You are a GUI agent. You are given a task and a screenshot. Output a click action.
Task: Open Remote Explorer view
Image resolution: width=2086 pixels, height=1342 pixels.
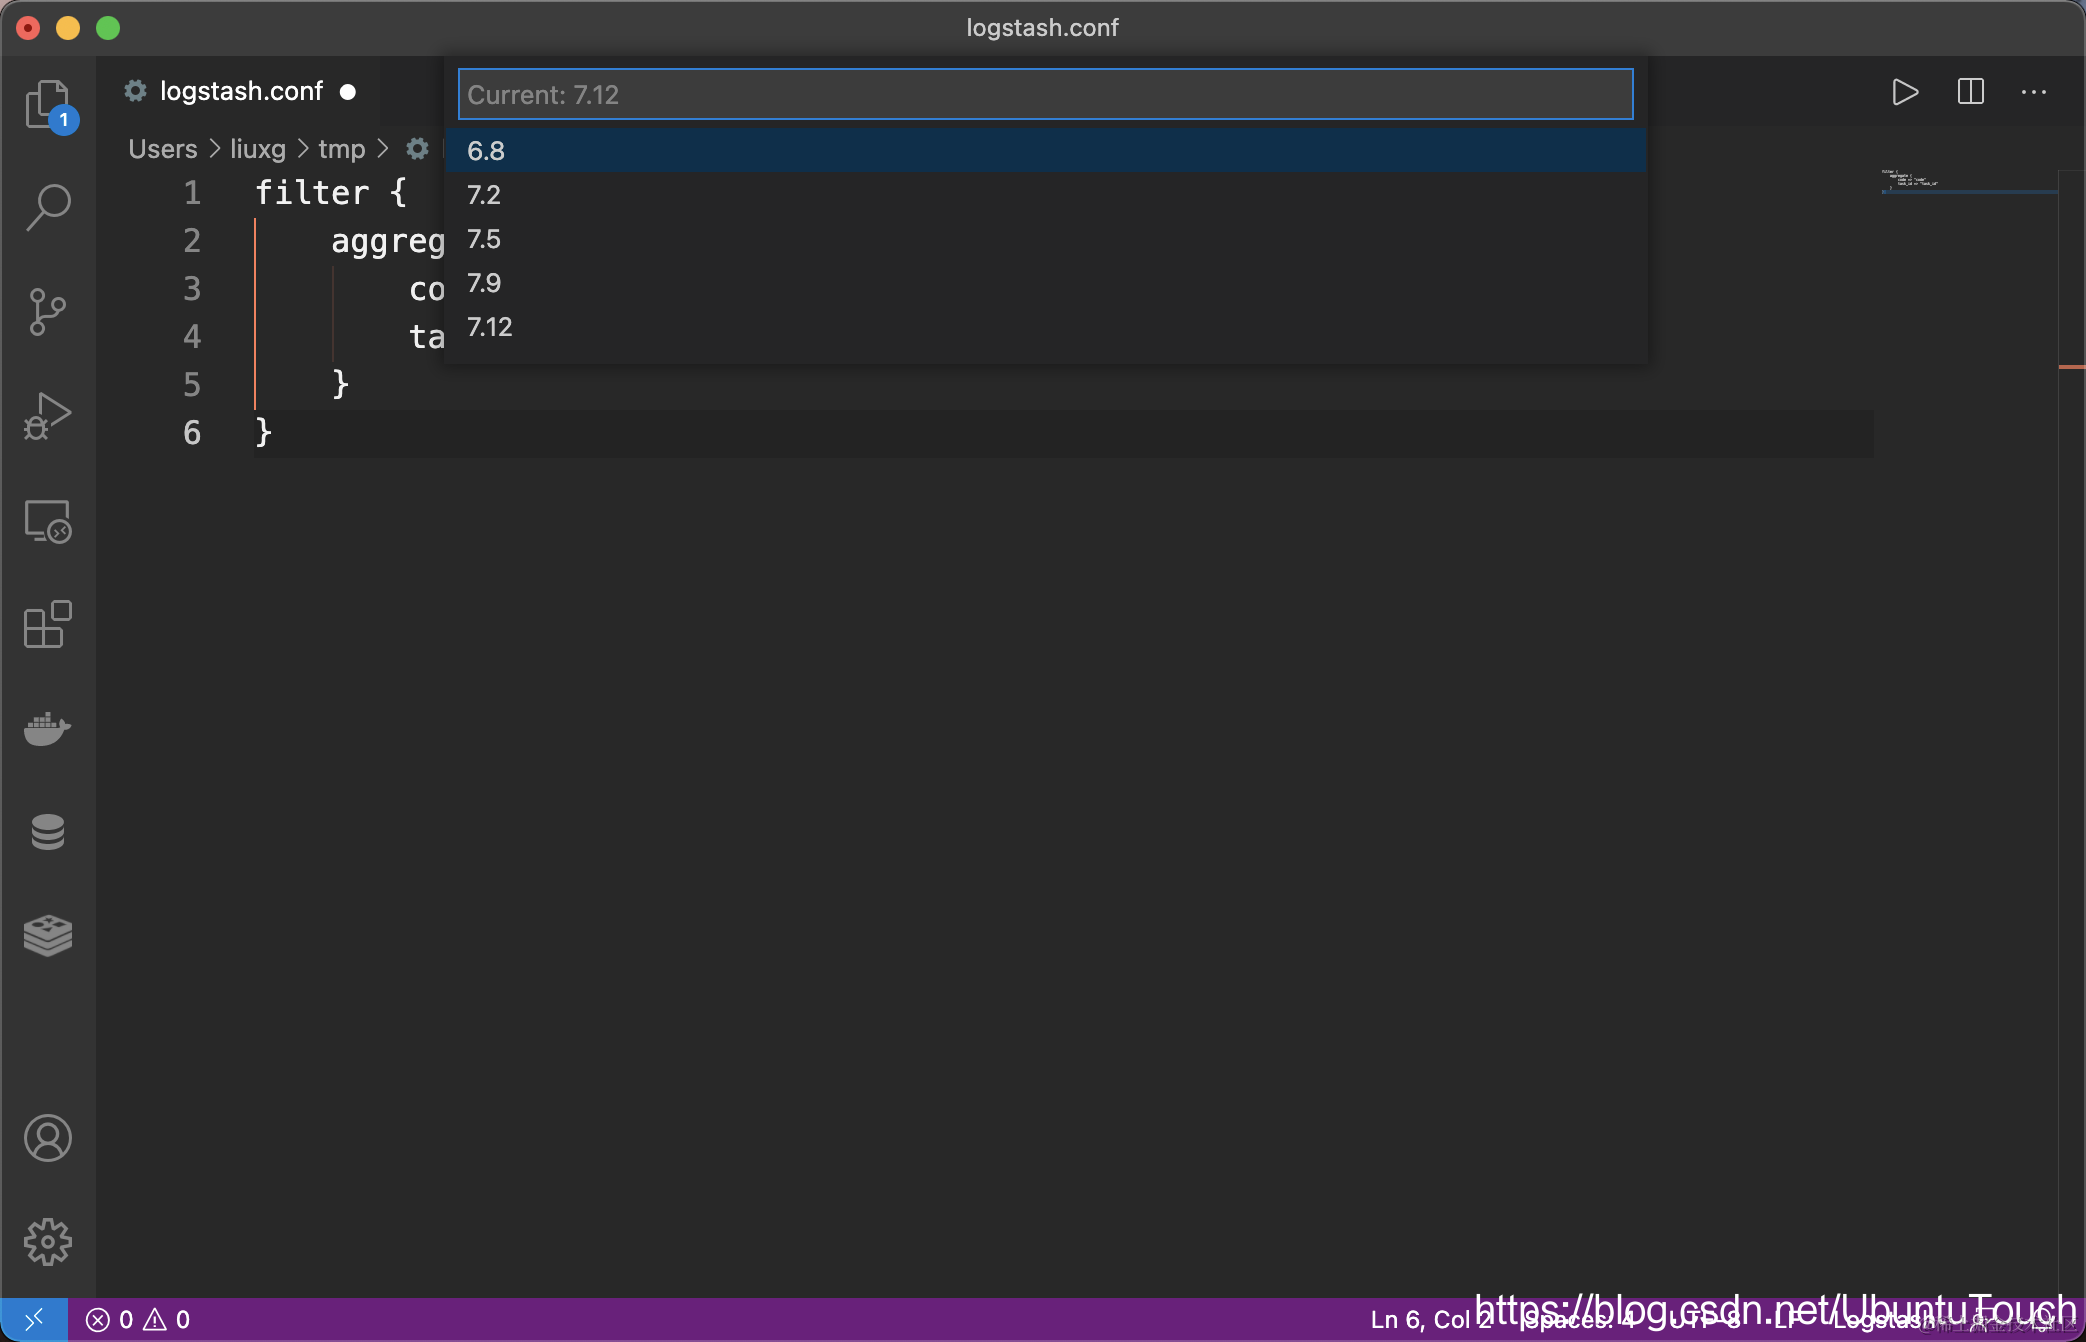[x=47, y=521]
